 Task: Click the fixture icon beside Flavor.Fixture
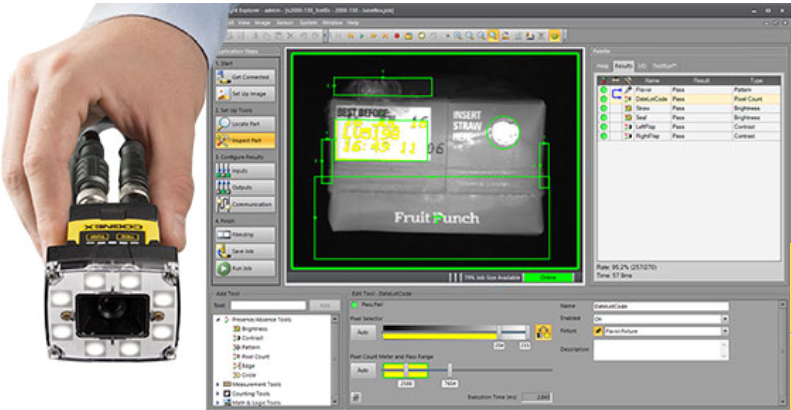(598, 331)
